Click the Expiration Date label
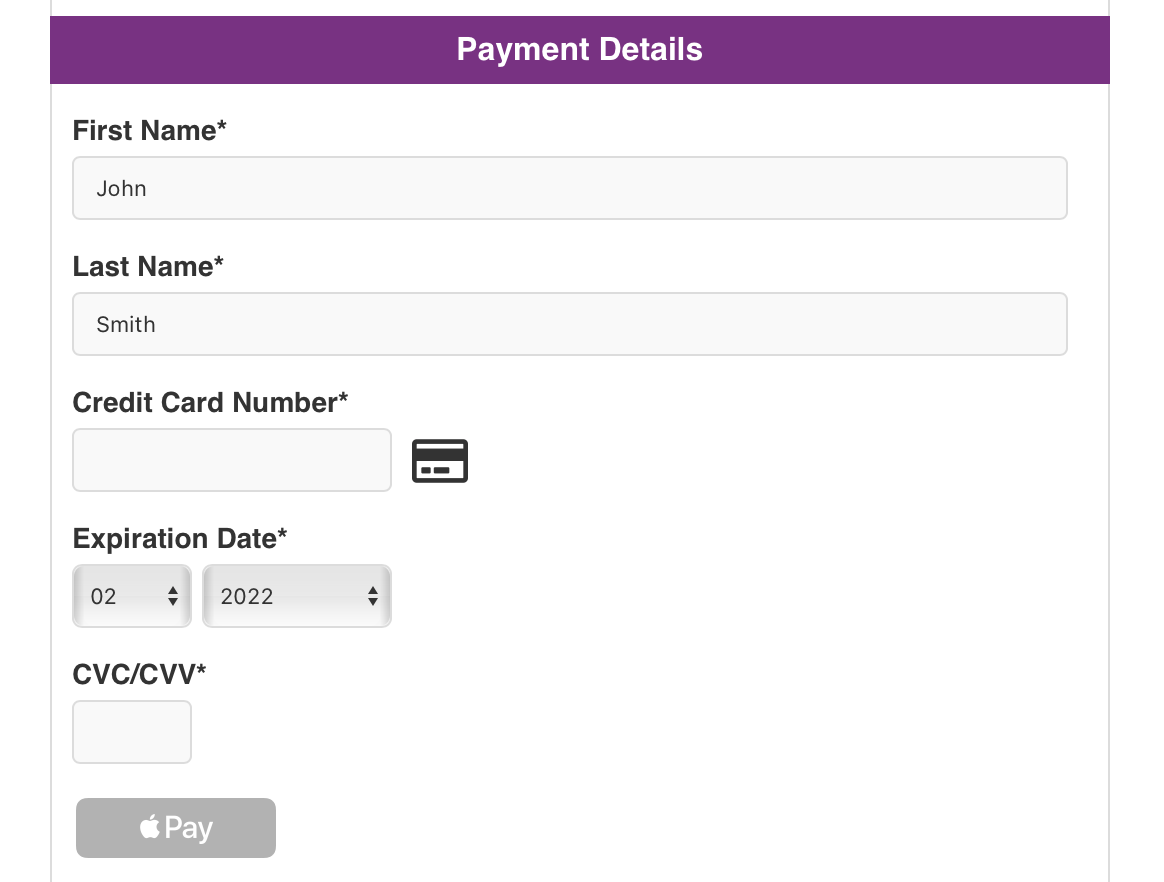Image resolution: width=1164 pixels, height=882 pixels. click(x=180, y=539)
